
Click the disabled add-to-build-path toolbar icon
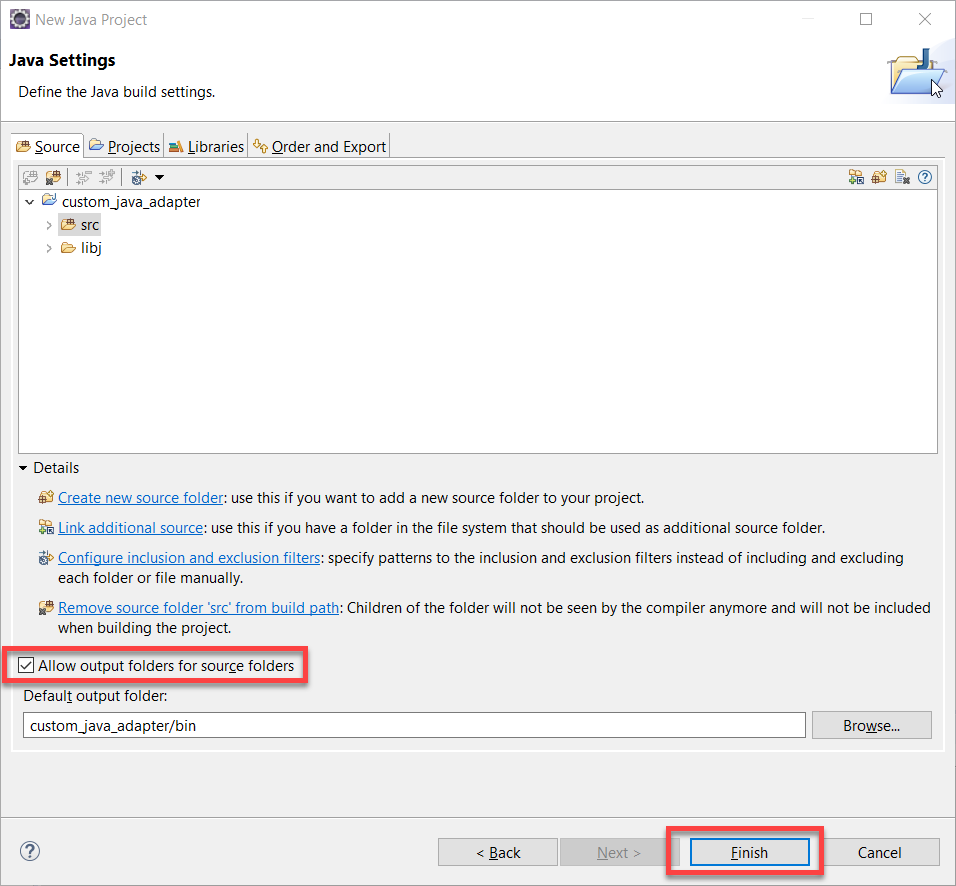point(30,177)
